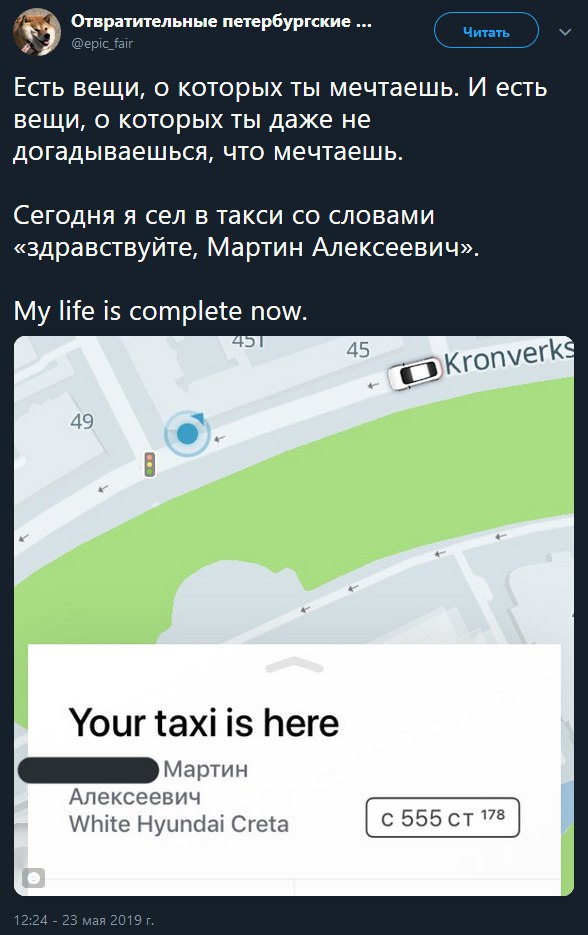Select building number 45 on map
The width and height of the screenshot is (588, 935).
point(358,350)
